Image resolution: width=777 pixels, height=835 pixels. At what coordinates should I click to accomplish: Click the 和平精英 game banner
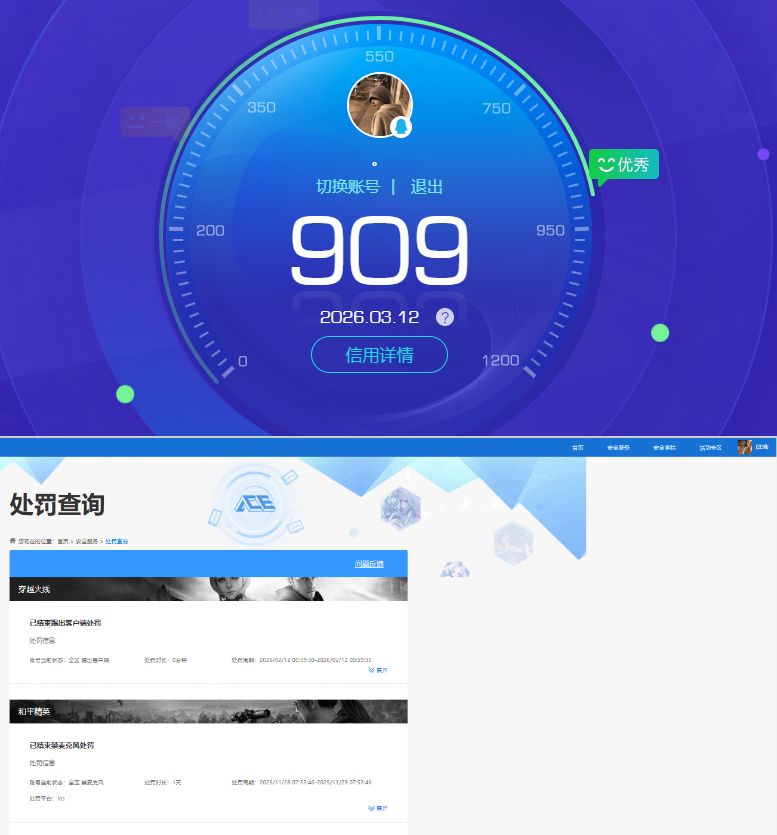coord(208,711)
